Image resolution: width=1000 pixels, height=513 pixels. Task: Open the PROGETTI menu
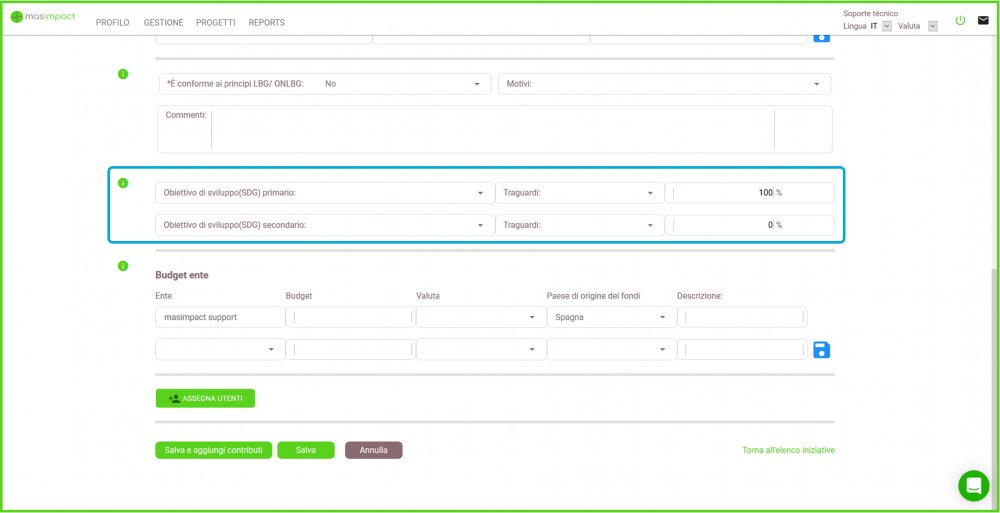pyautogui.click(x=215, y=23)
